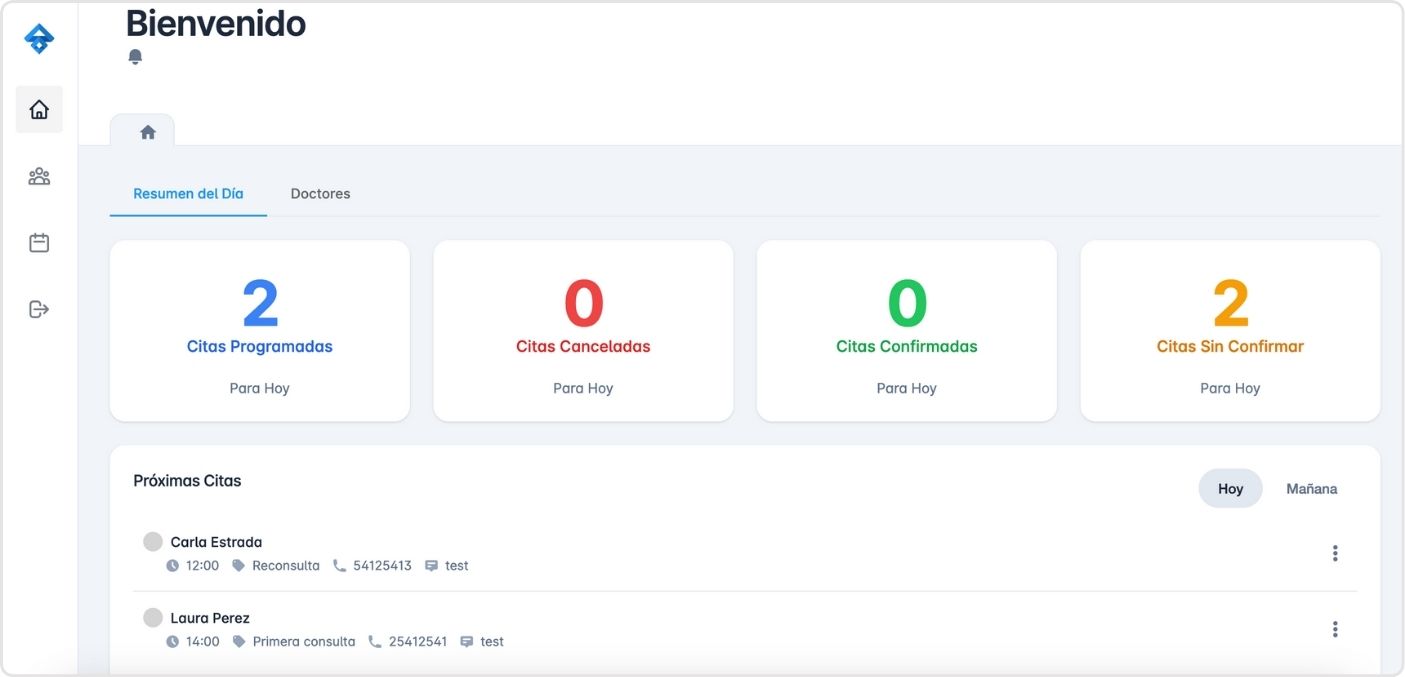This screenshot has width=1405, height=677.
Task: Select the Resumen del Día tab
Action: (188, 194)
